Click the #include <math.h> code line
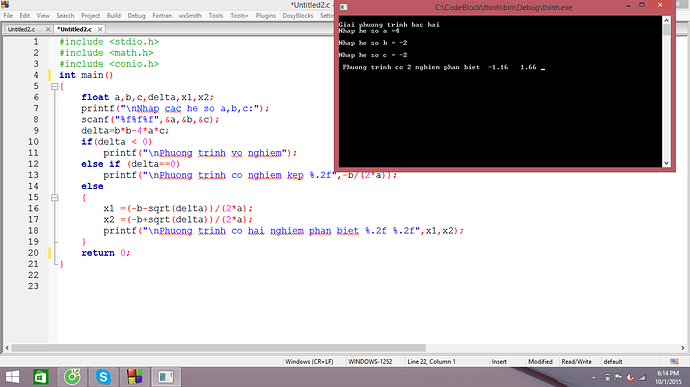Image resolution: width=690 pixels, height=387 pixels. (x=106, y=53)
